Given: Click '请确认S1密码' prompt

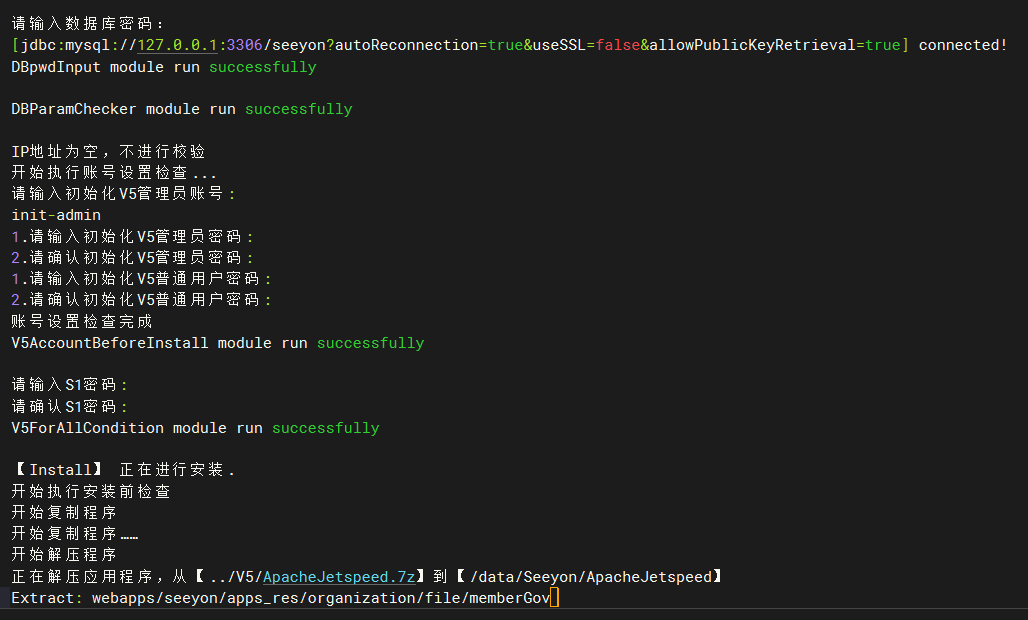Looking at the screenshot, I should (69, 406).
